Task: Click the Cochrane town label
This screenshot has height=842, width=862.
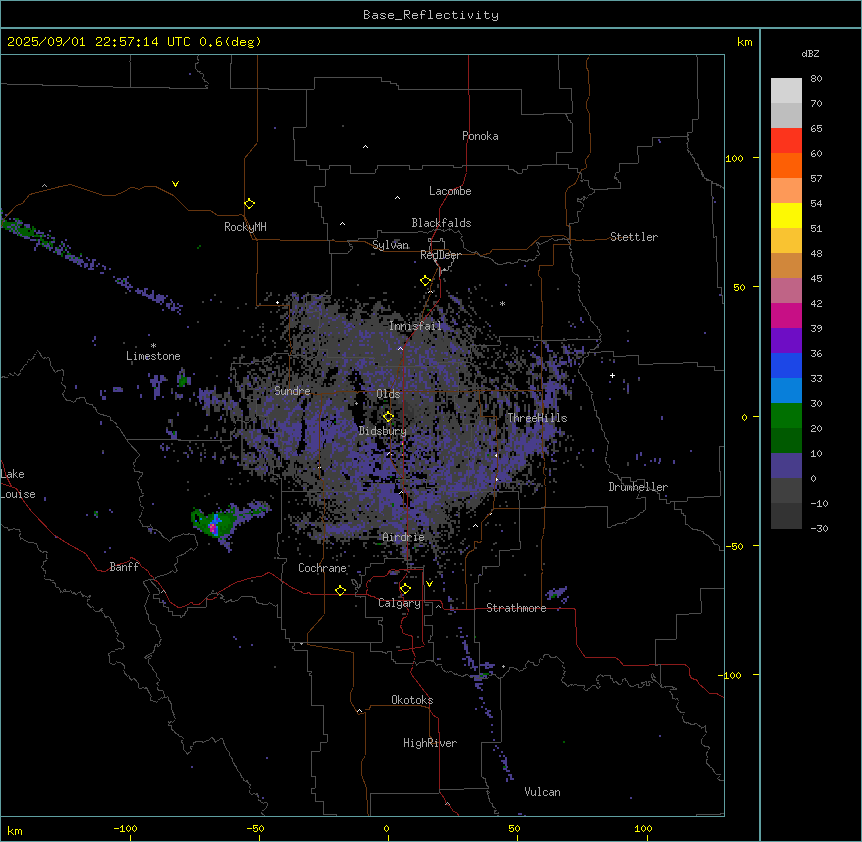Action: click(x=322, y=568)
